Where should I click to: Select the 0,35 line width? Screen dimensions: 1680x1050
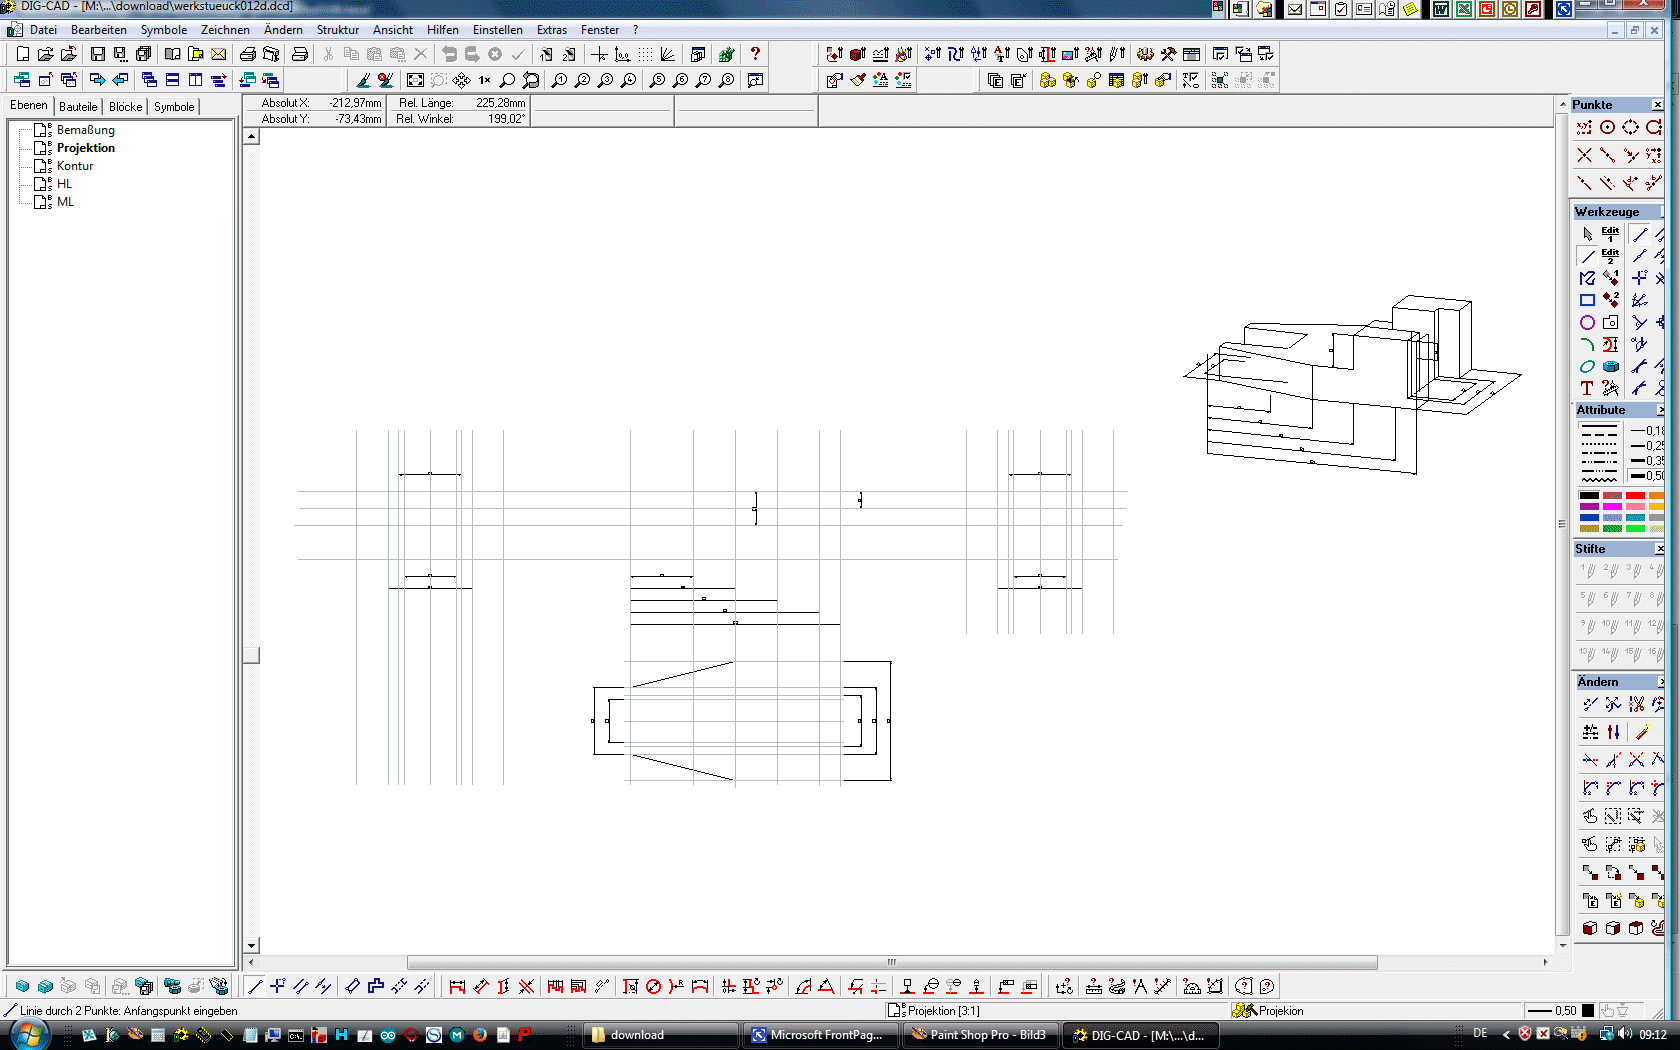[x=1647, y=461]
